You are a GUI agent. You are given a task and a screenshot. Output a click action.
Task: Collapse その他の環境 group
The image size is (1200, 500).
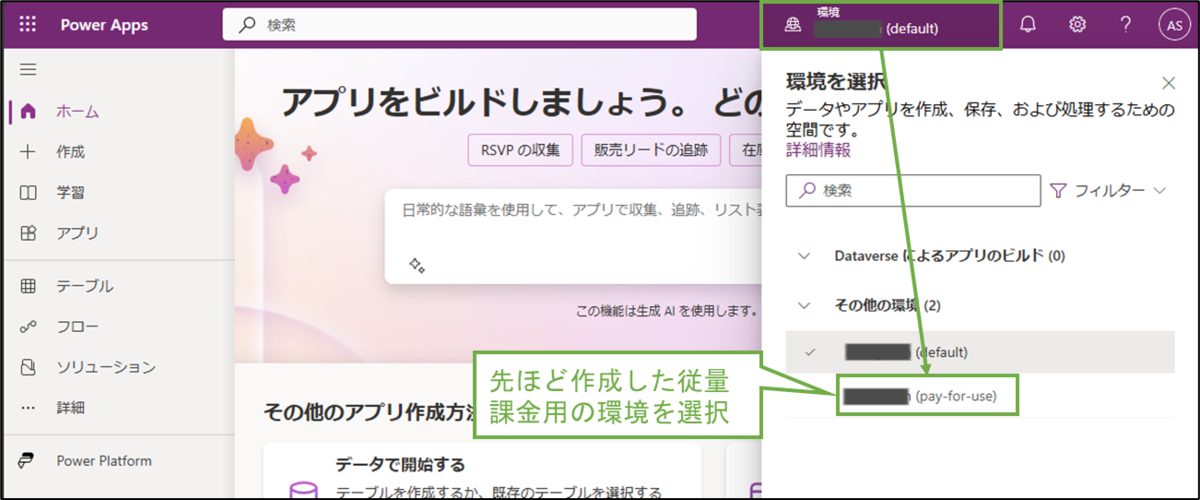[x=805, y=305]
